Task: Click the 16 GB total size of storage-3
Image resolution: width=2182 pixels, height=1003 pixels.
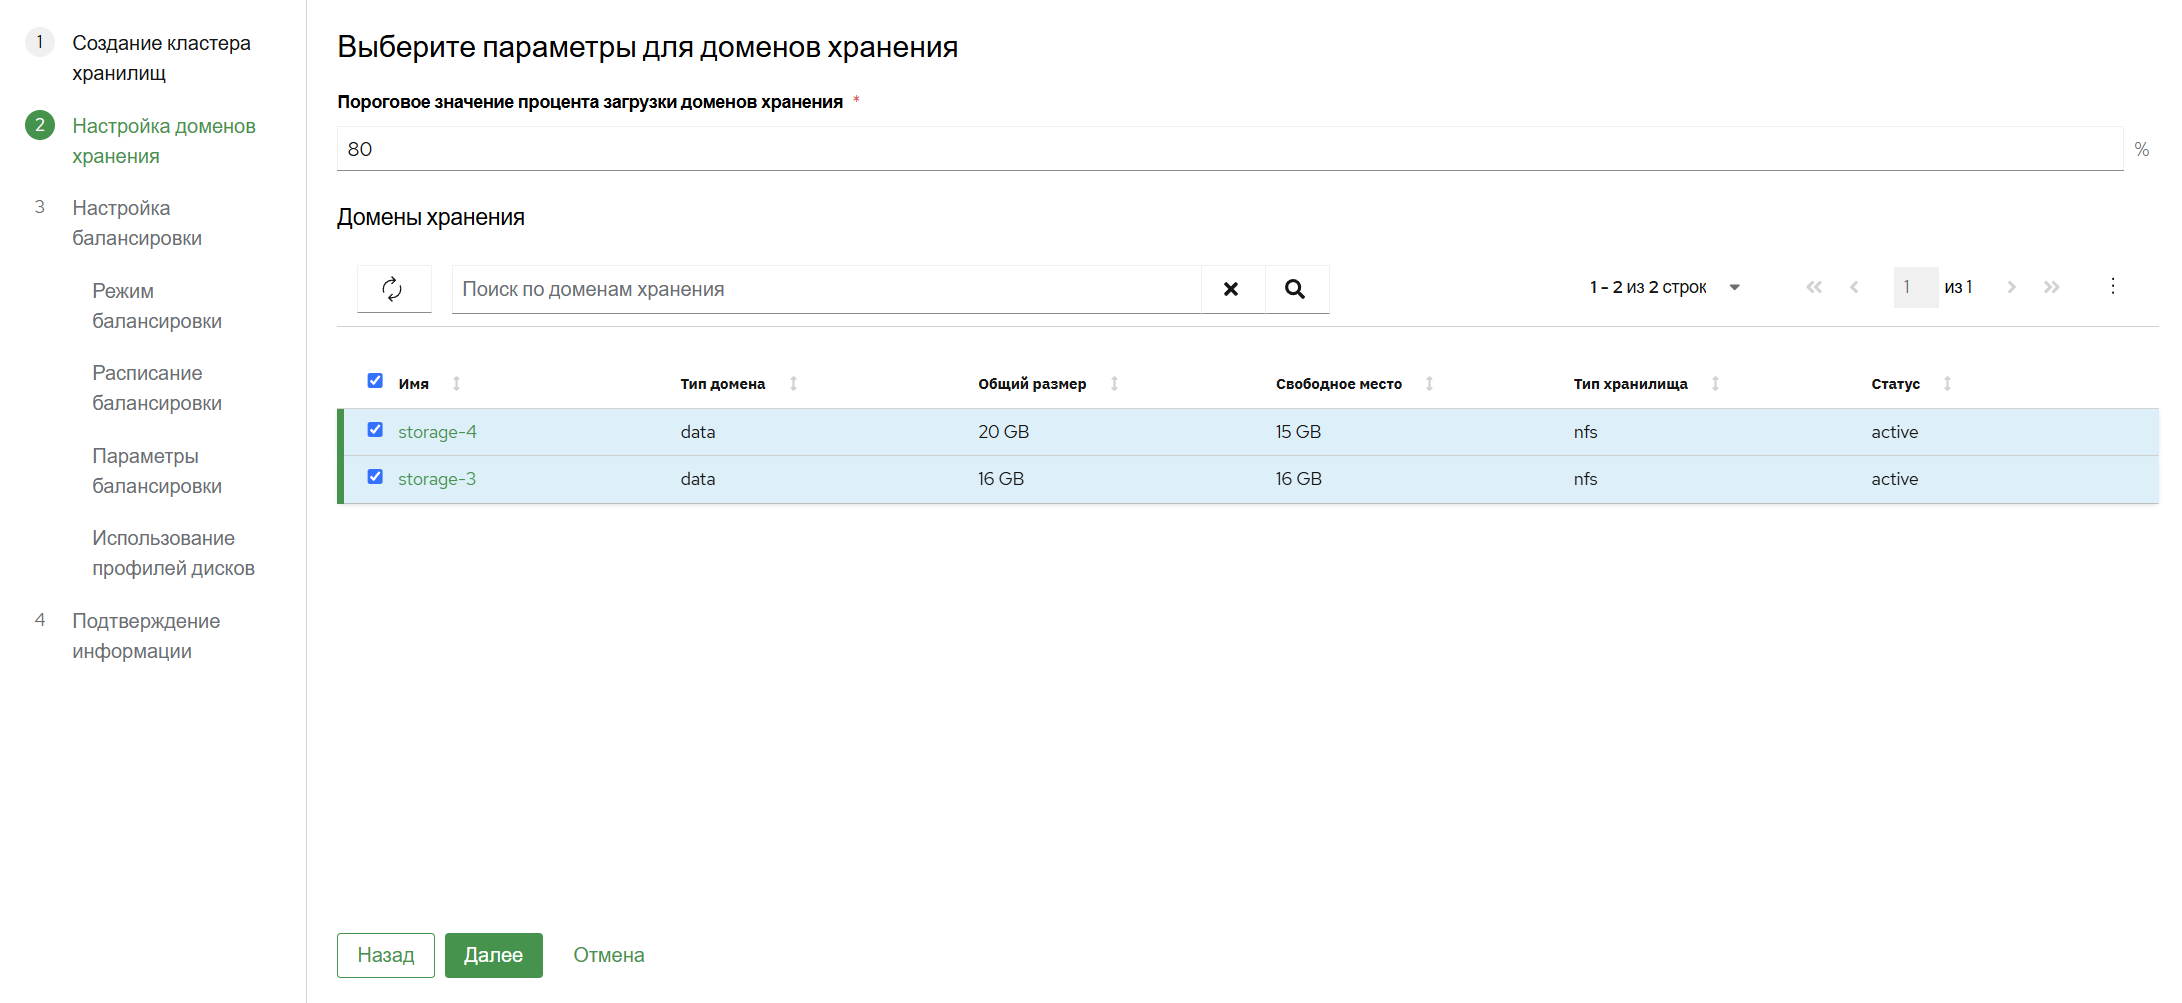Action: [x=1001, y=479]
